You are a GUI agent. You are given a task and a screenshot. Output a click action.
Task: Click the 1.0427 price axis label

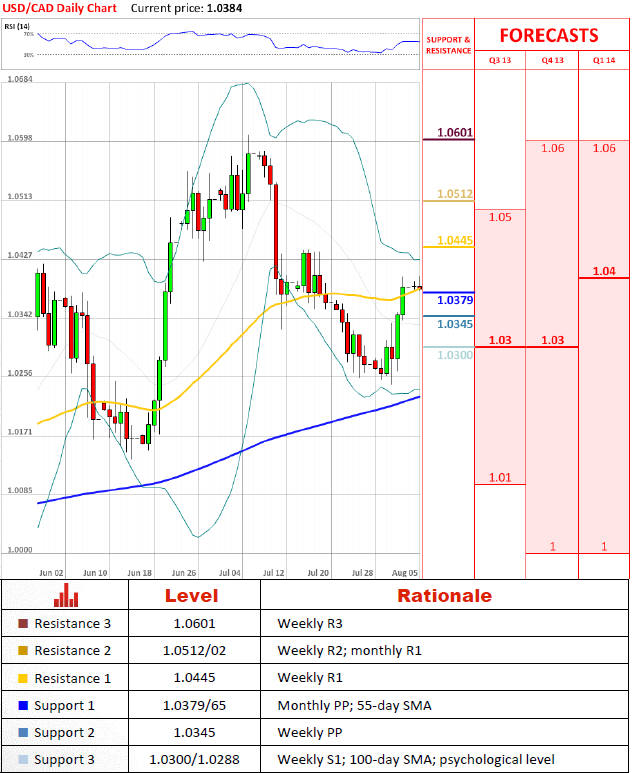tap(20, 255)
